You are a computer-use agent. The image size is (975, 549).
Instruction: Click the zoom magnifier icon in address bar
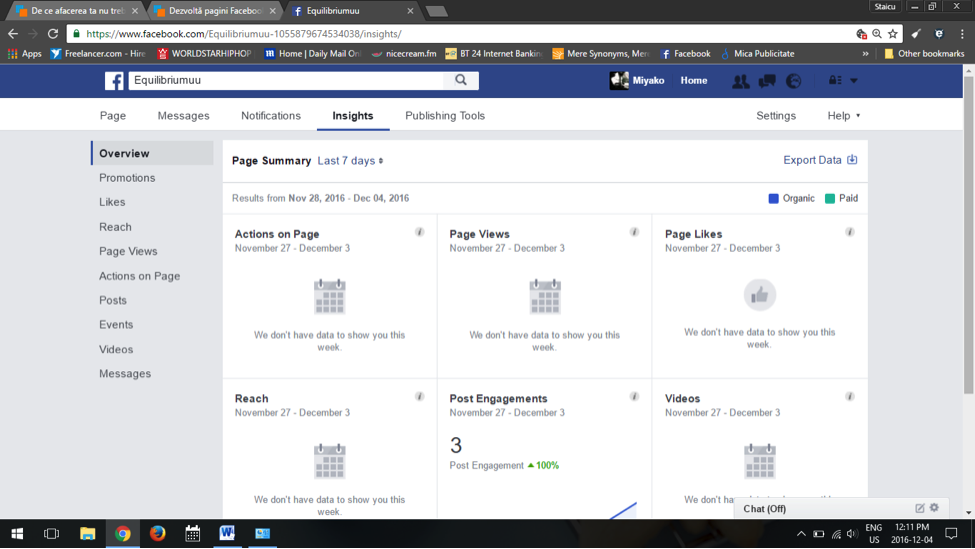[x=877, y=34]
